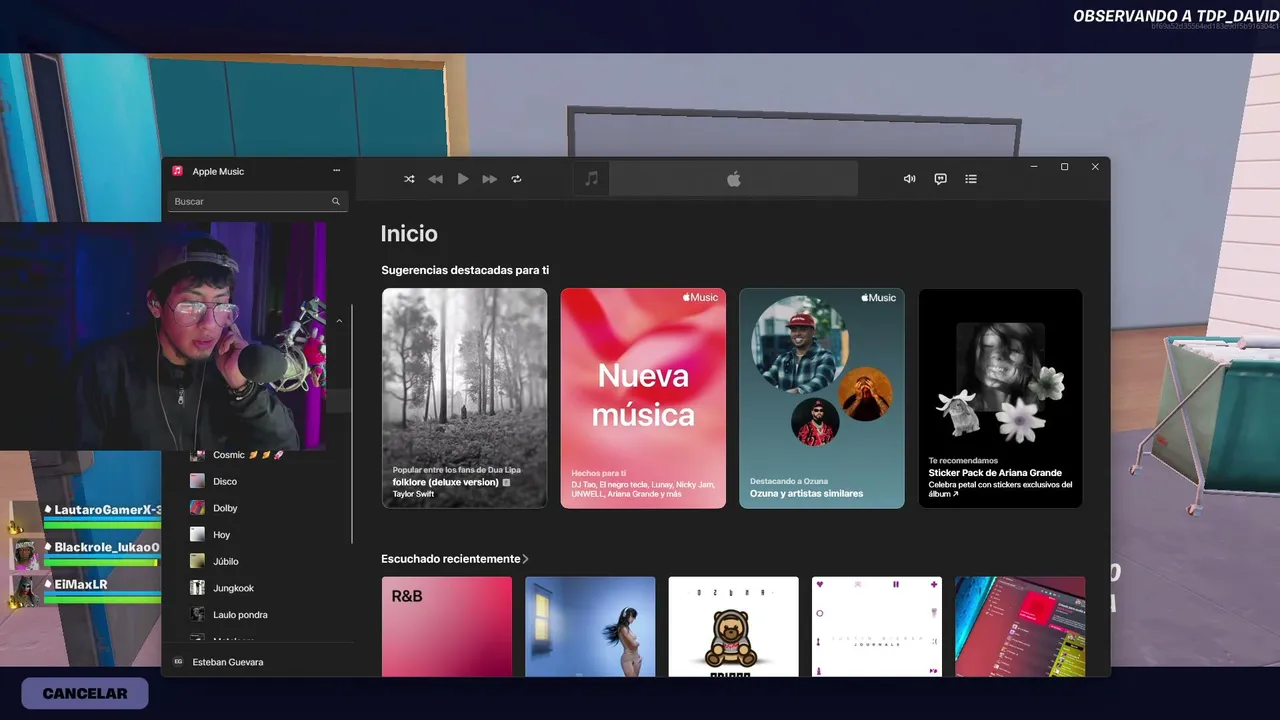
Task: Click the Dolby playlist cover icon
Action: click(198, 508)
